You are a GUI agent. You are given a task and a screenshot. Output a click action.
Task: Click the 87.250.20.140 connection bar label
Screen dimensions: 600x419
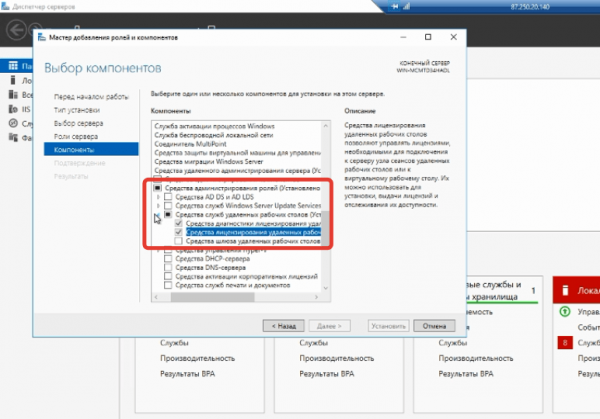point(530,7)
